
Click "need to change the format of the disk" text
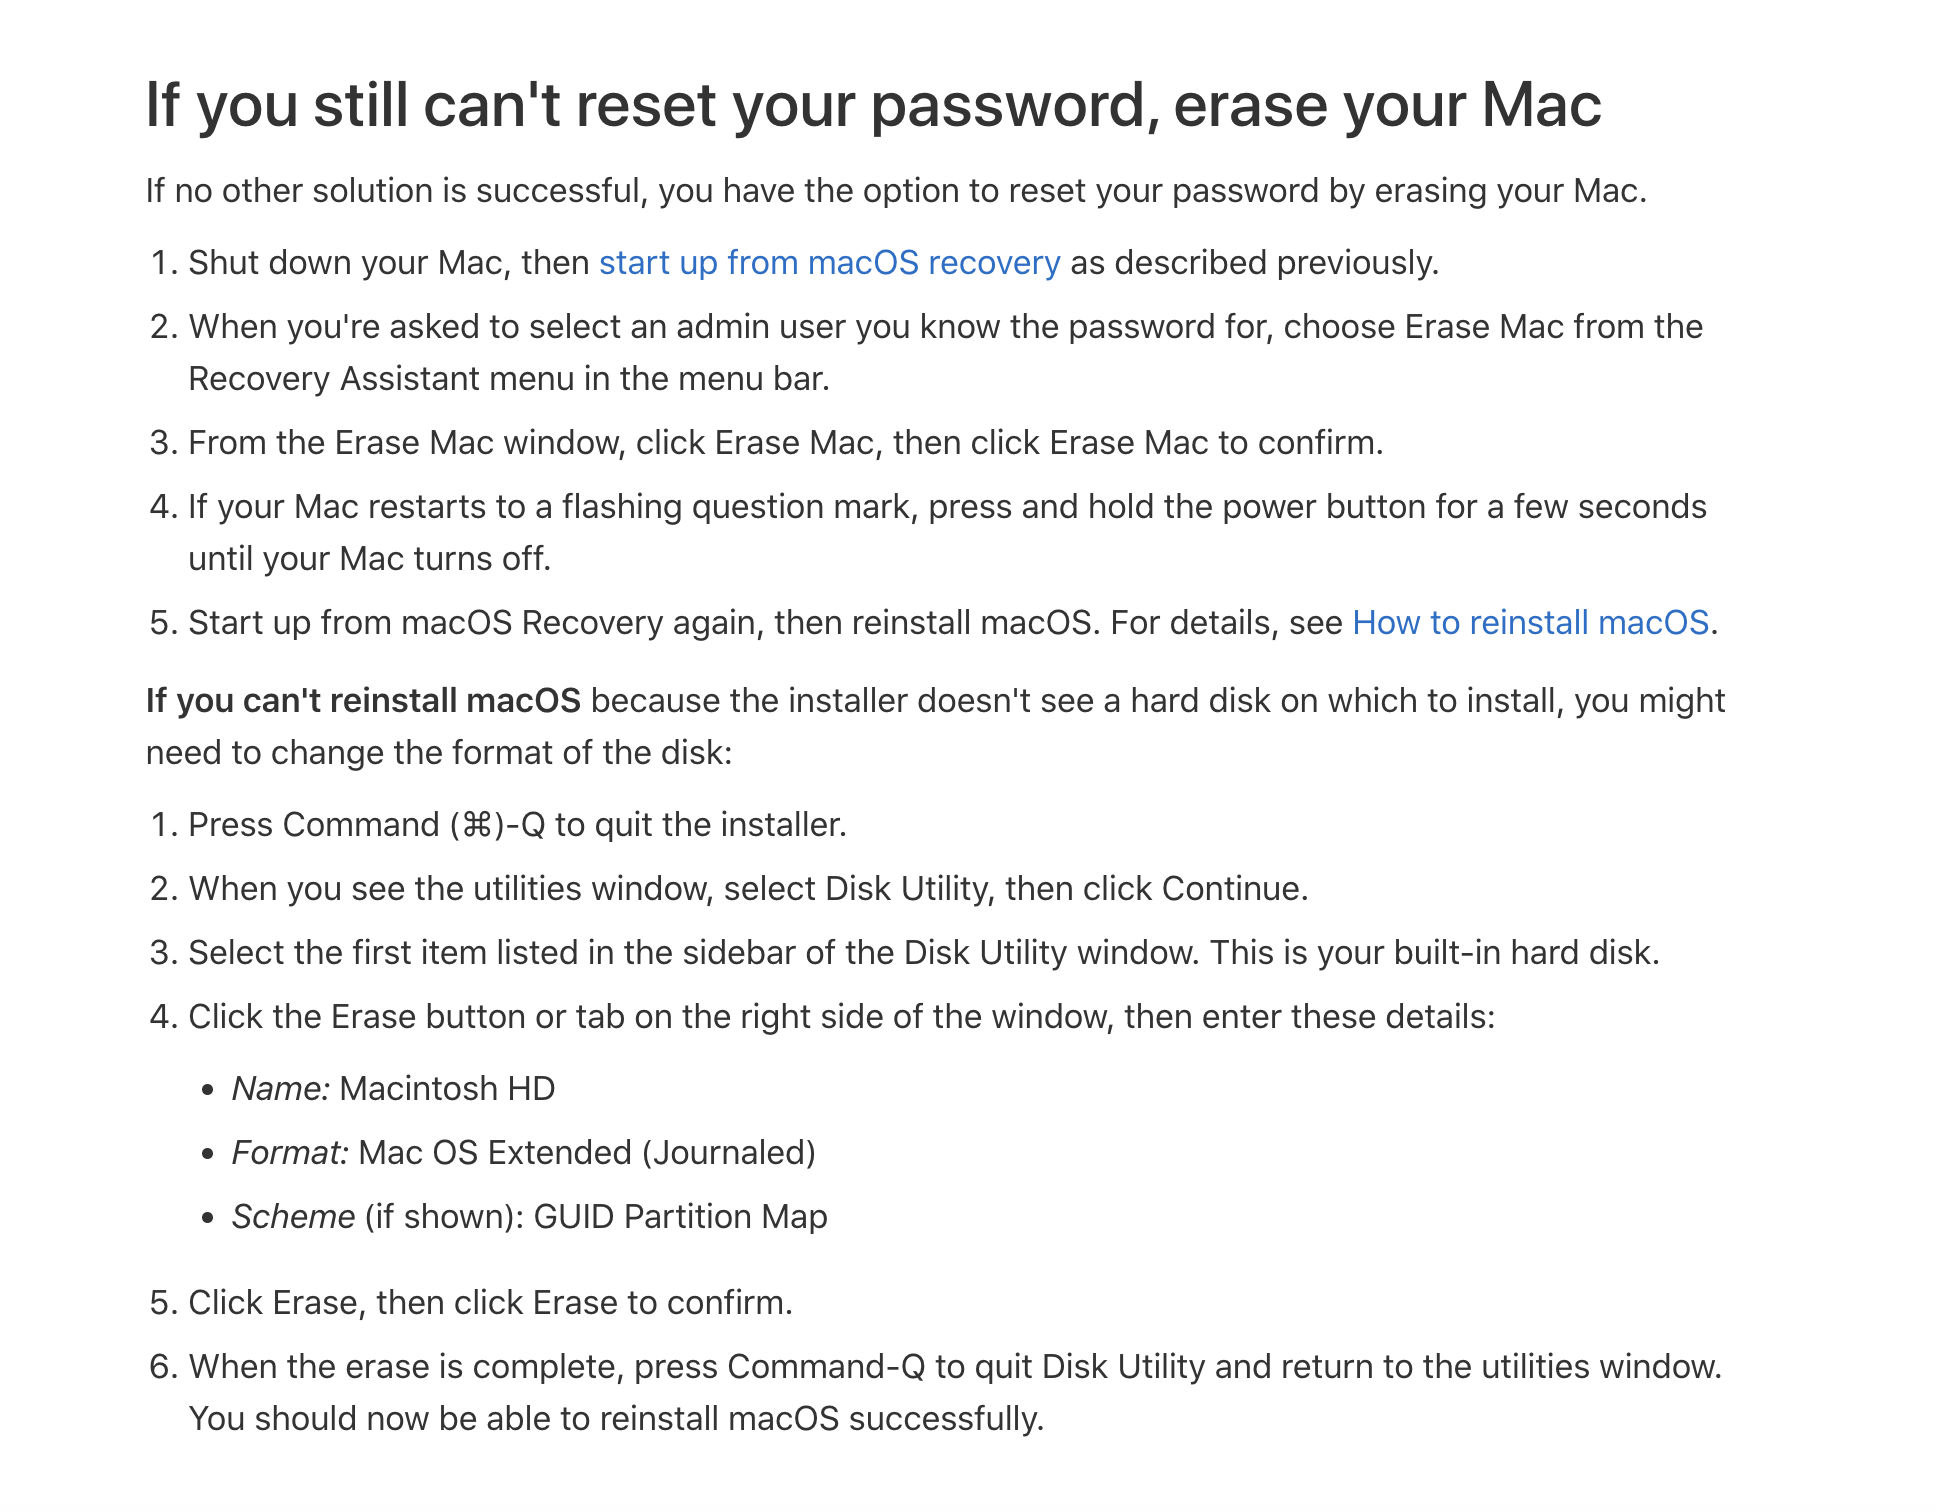(x=439, y=752)
